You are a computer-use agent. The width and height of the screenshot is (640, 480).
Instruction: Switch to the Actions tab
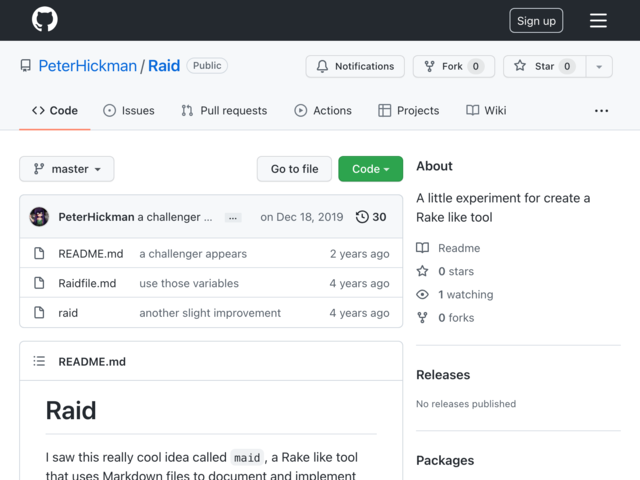(323, 111)
